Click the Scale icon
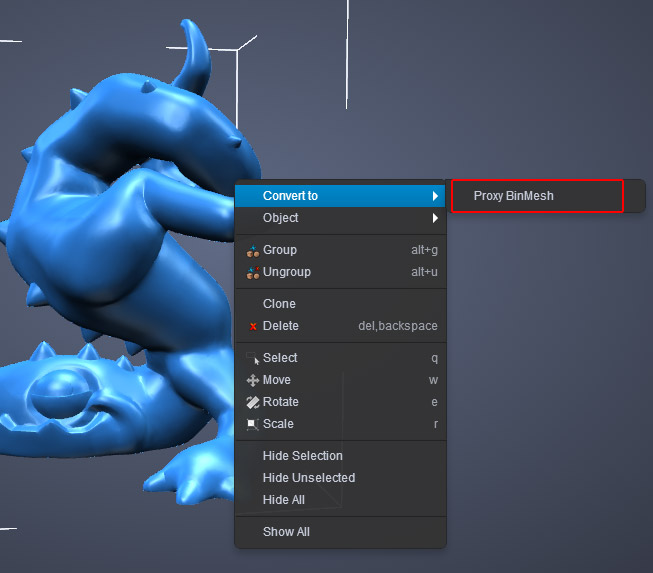The image size is (653, 573). (253, 424)
